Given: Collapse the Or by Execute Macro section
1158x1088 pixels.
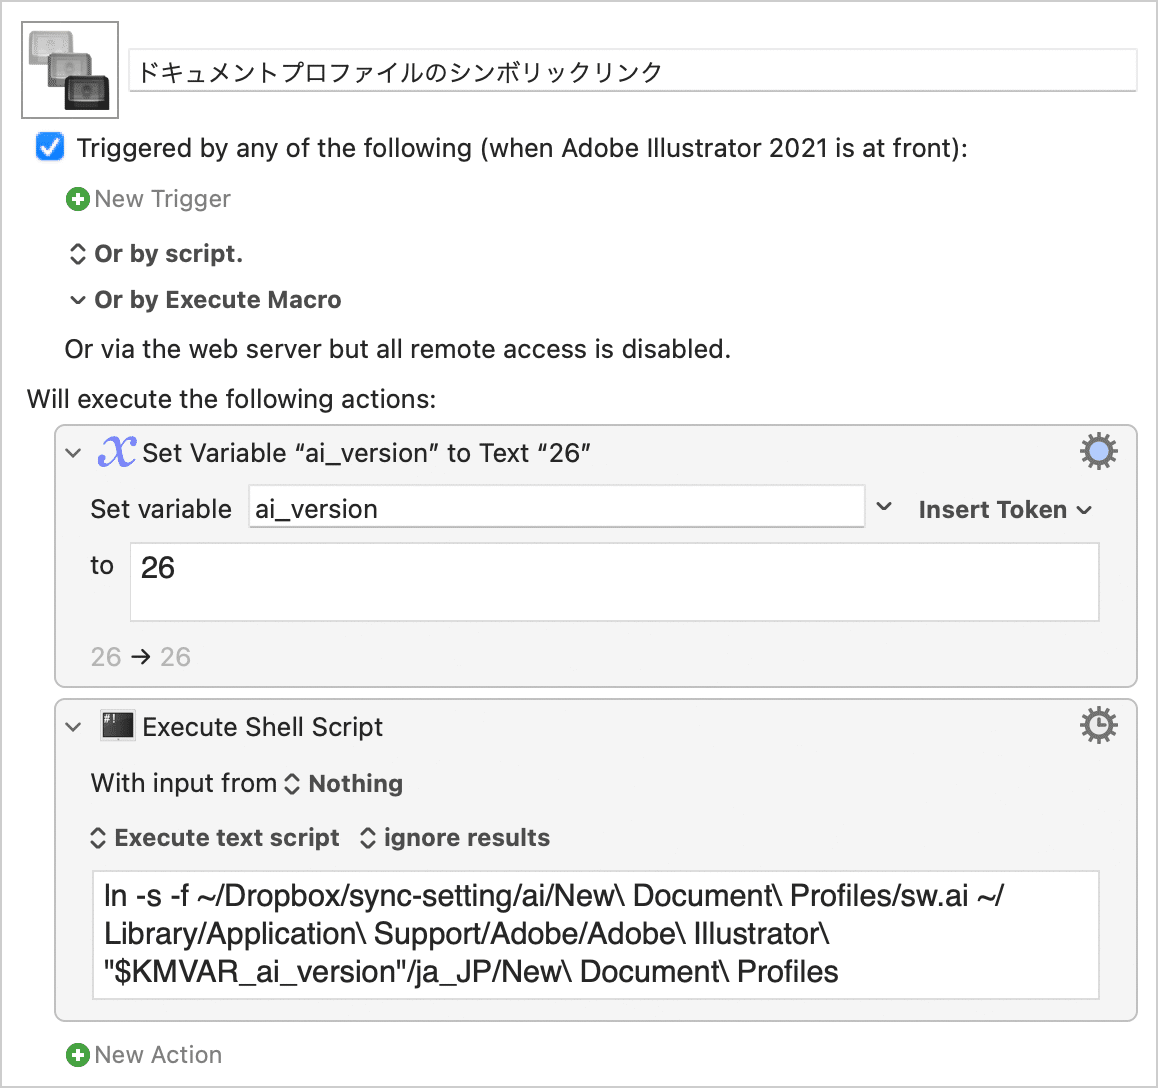Looking at the screenshot, I should coord(78,300).
